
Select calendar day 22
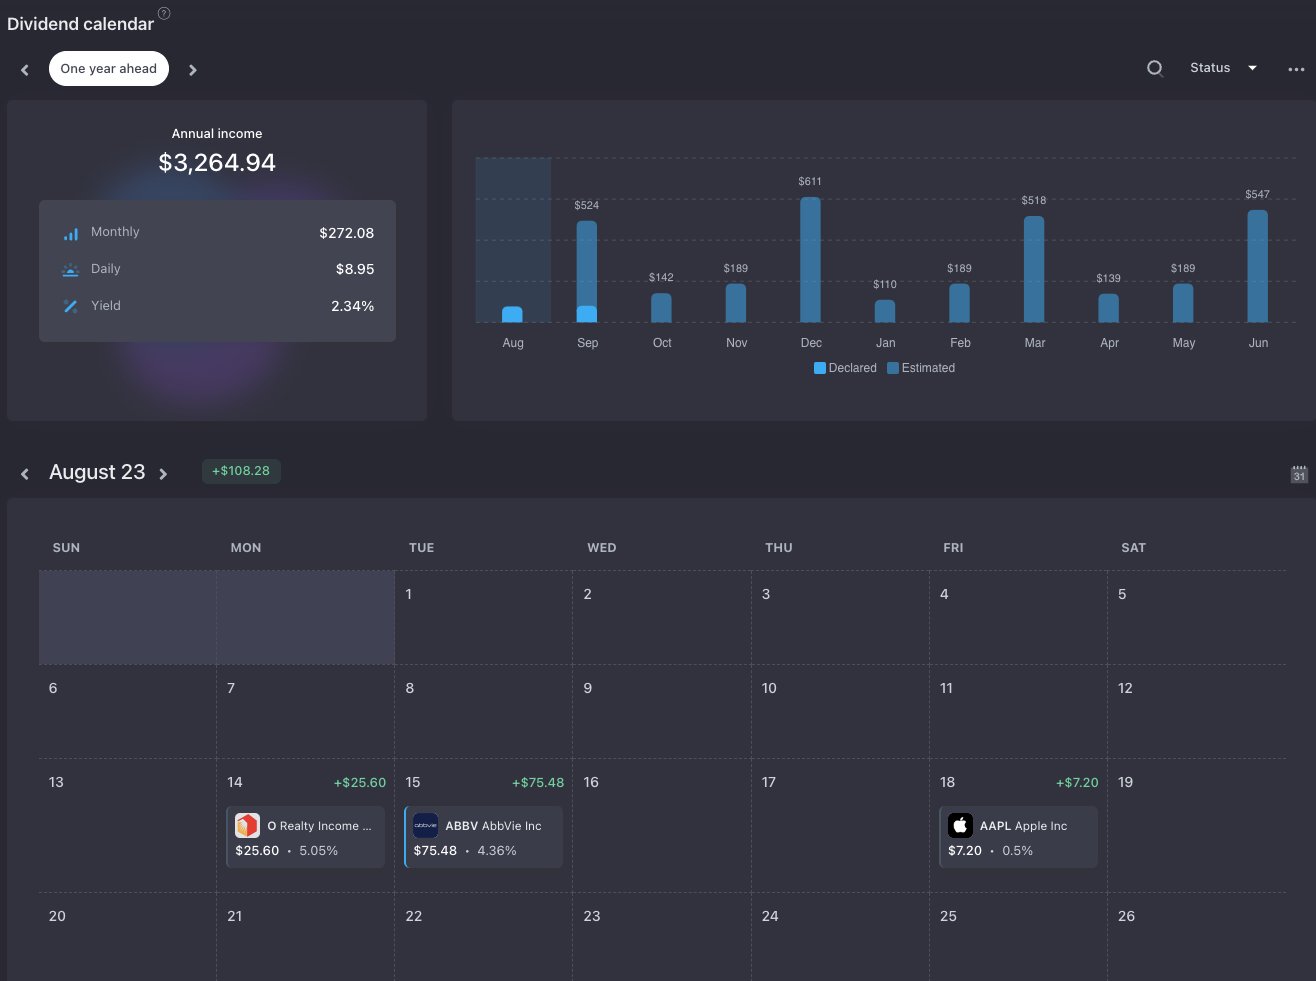pos(414,916)
